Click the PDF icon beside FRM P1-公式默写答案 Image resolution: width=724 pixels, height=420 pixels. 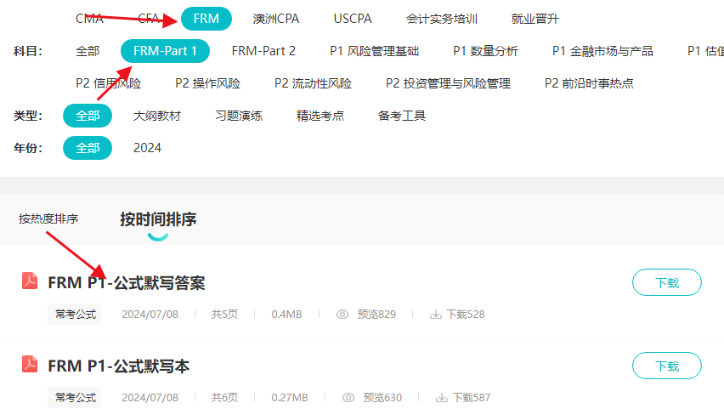click(x=30, y=282)
